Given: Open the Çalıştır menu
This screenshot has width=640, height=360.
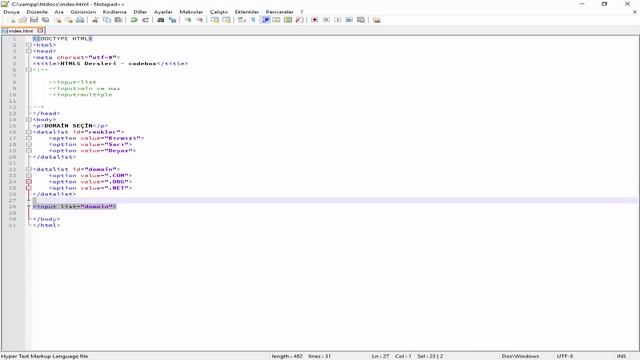Looking at the screenshot, I should coord(219,12).
